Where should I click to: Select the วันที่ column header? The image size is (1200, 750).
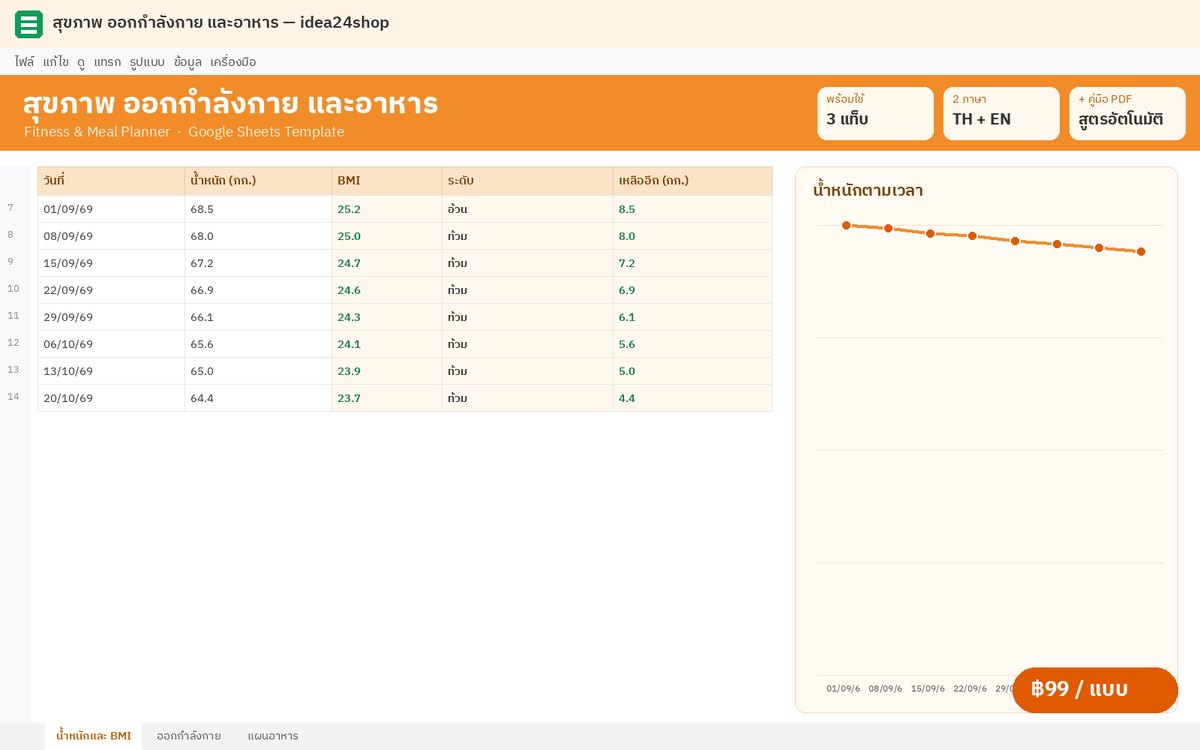111,181
